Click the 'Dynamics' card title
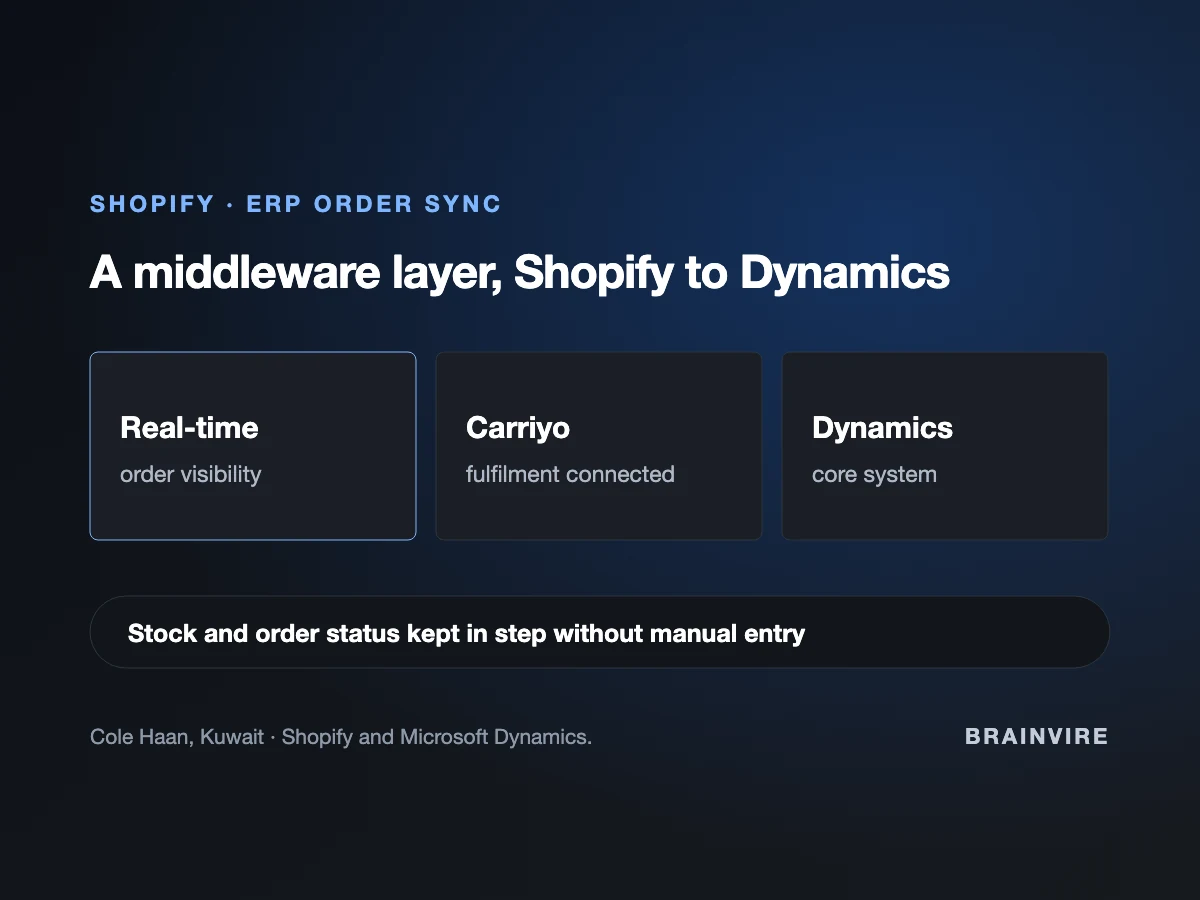 click(x=882, y=428)
